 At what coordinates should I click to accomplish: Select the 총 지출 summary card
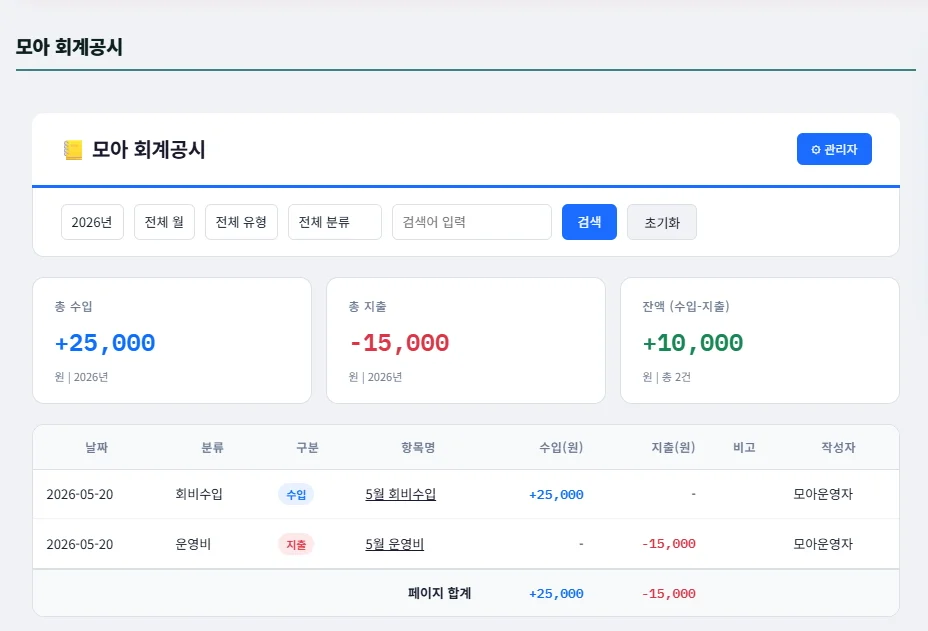point(466,340)
